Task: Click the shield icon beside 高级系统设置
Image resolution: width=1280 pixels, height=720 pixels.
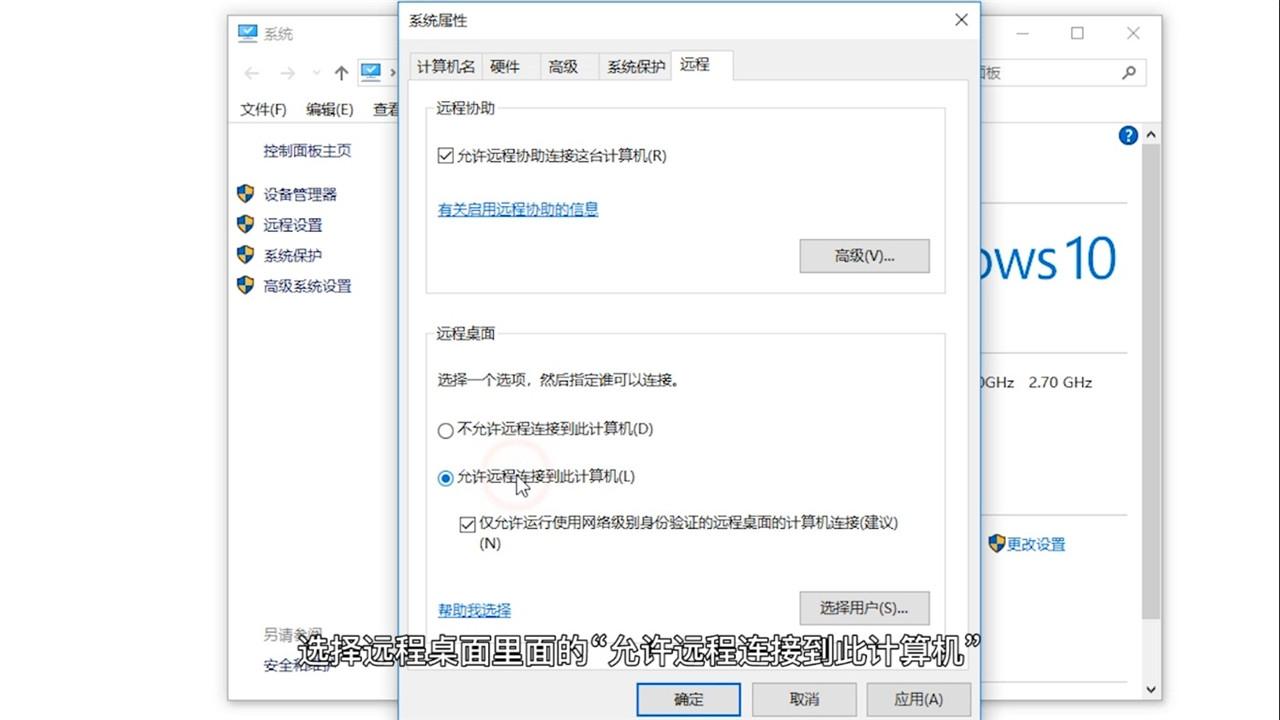Action: [x=245, y=285]
